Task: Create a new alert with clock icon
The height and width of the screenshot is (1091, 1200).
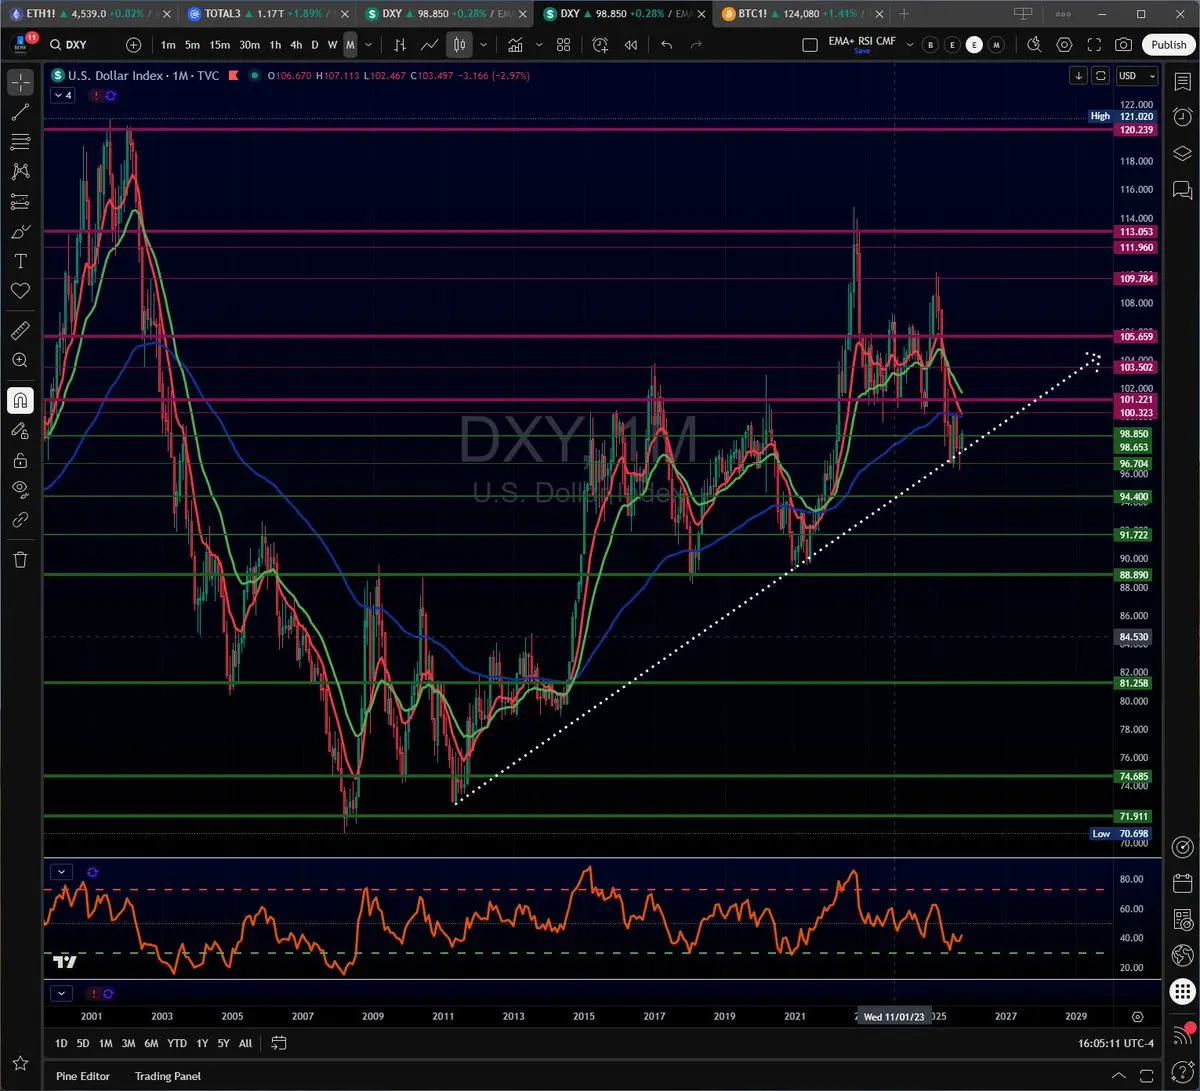Action: [600, 45]
